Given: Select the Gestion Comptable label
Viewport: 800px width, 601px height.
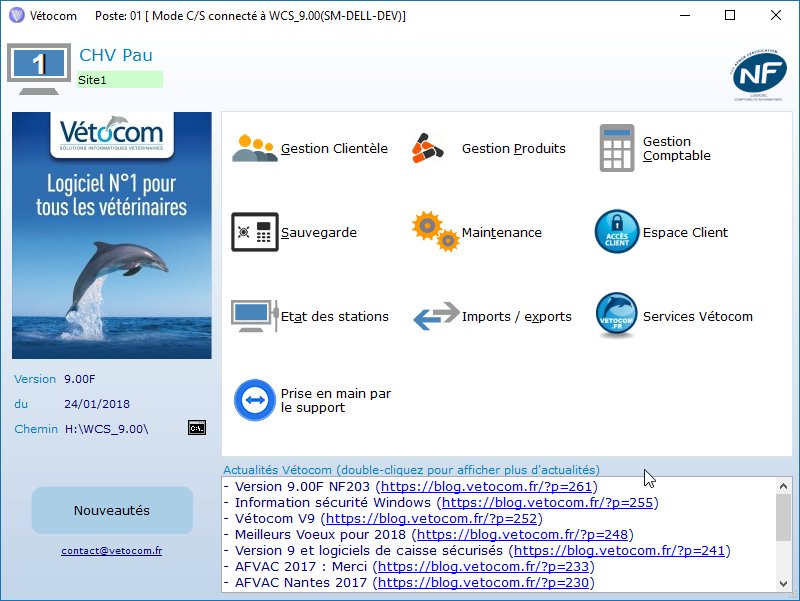Looking at the screenshot, I should pyautogui.click(x=677, y=148).
